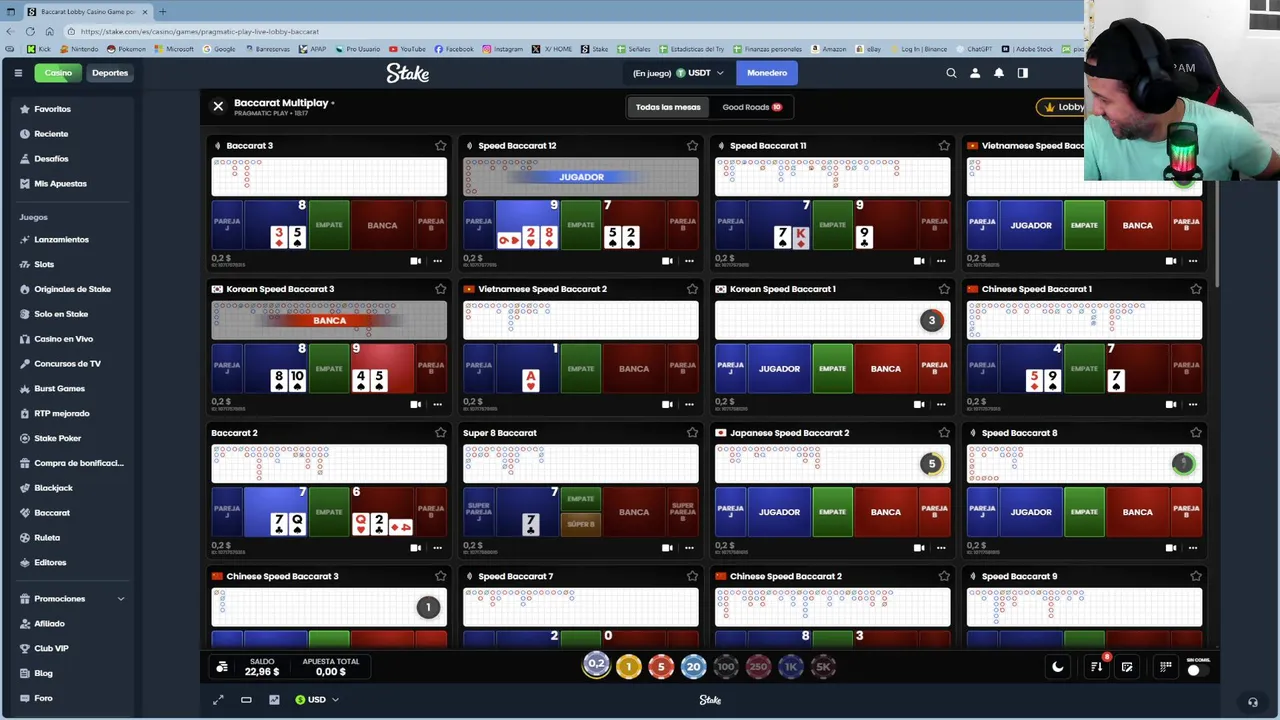Select the 1 chip
Viewport: 1280px width, 720px height.
628,667
